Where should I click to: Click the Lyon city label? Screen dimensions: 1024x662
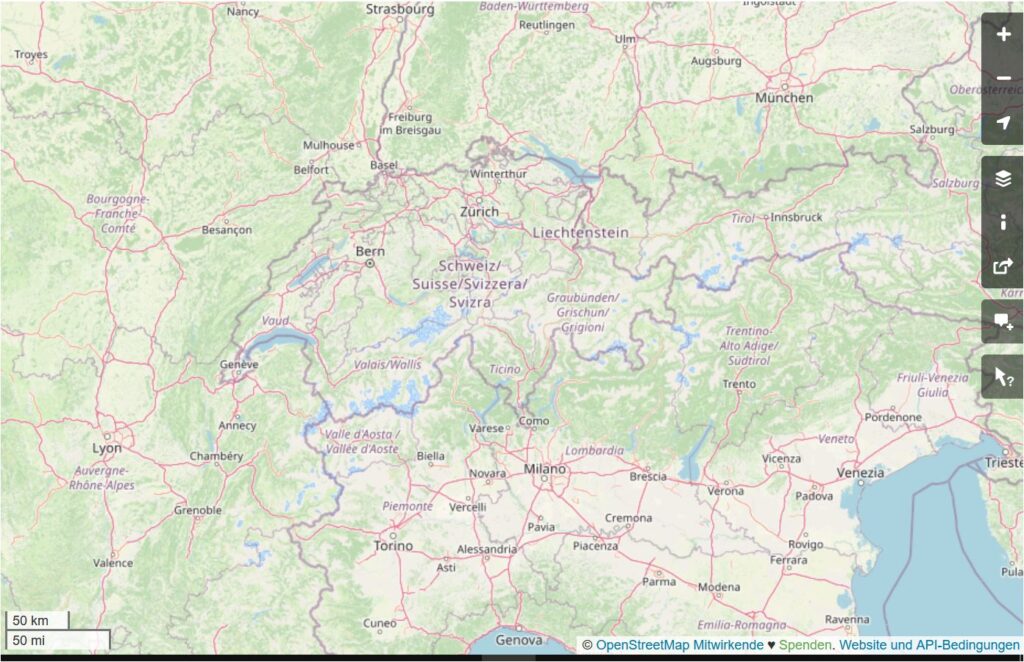(x=106, y=449)
